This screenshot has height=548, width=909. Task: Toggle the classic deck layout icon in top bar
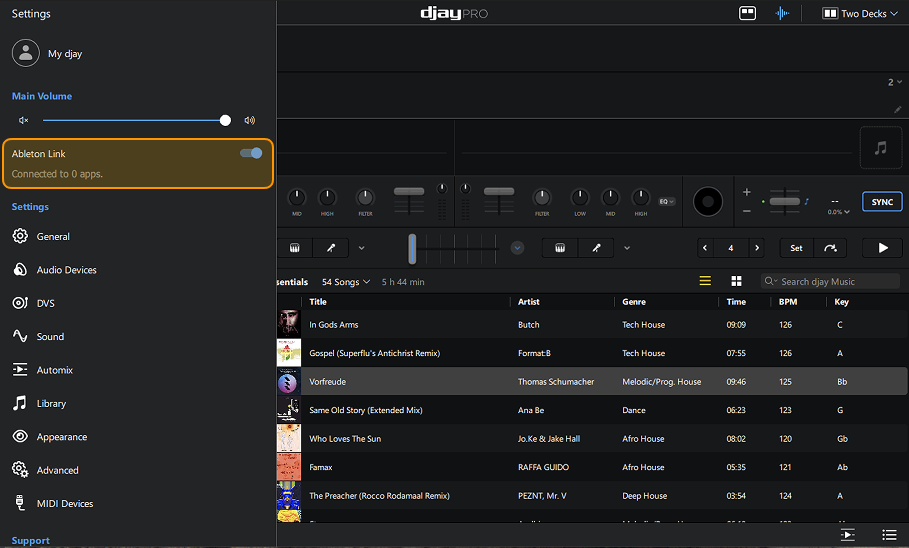pos(747,13)
